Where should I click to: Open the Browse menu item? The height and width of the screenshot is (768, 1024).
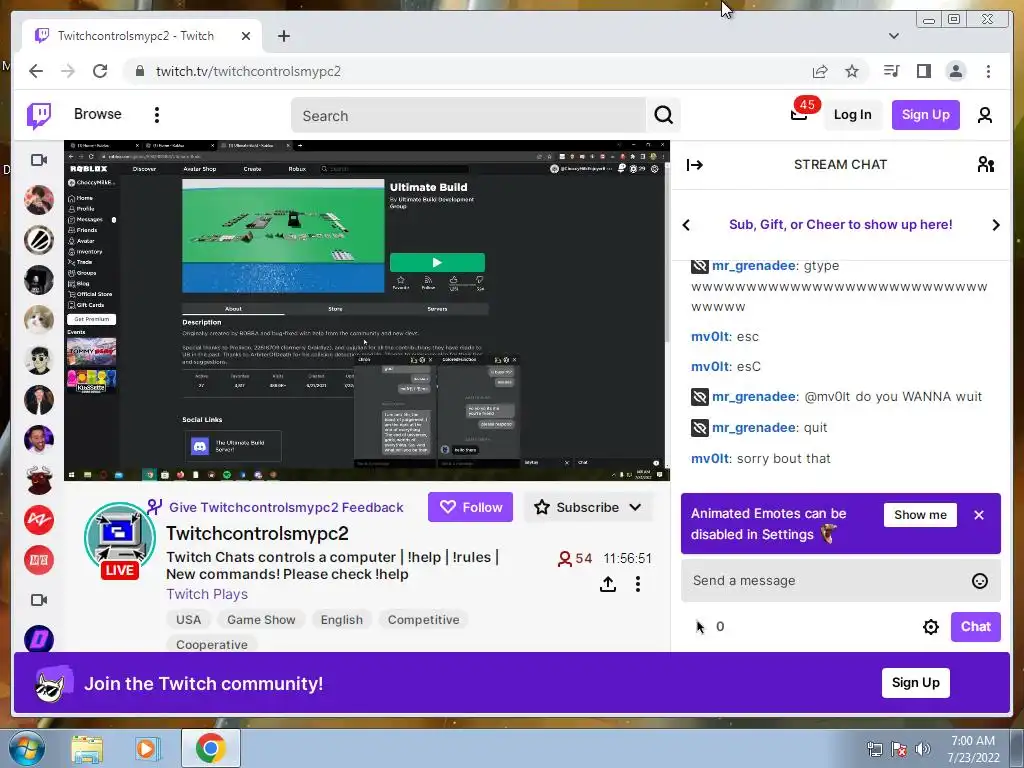point(97,114)
